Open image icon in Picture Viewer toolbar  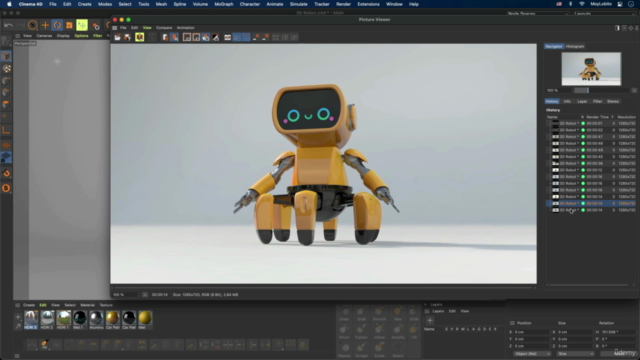tap(118, 38)
